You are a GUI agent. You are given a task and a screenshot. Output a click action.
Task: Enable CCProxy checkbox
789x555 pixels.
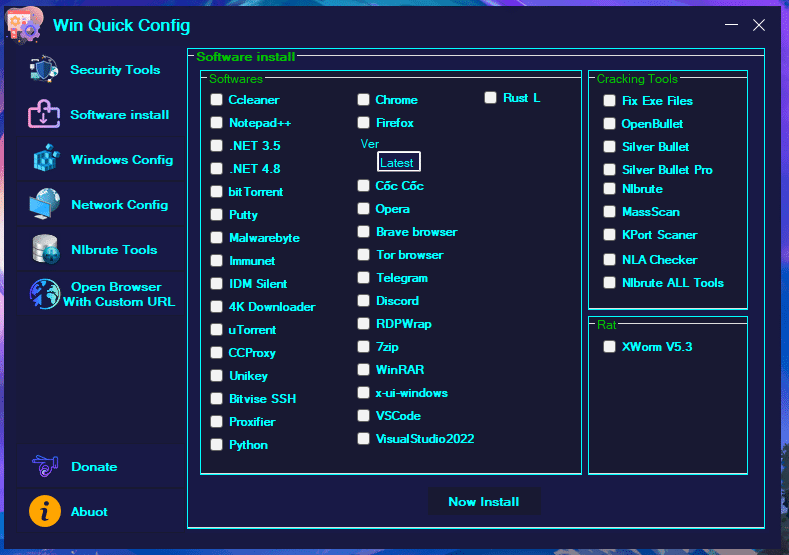click(216, 352)
